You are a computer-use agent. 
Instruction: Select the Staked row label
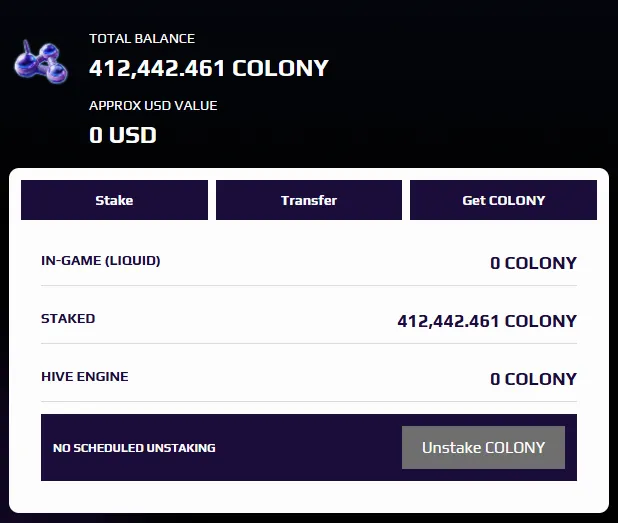point(68,318)
